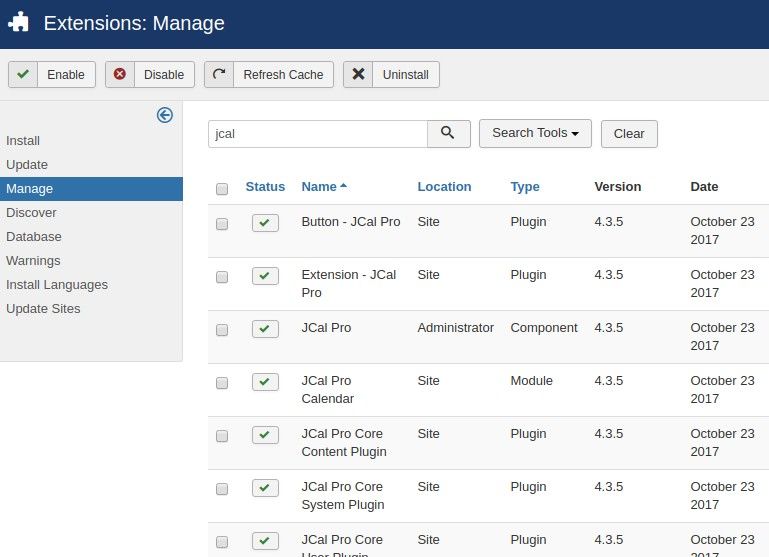Sort the table by Status column
The height and width of the screenshot is (557, 769).
tap(265, 187)
